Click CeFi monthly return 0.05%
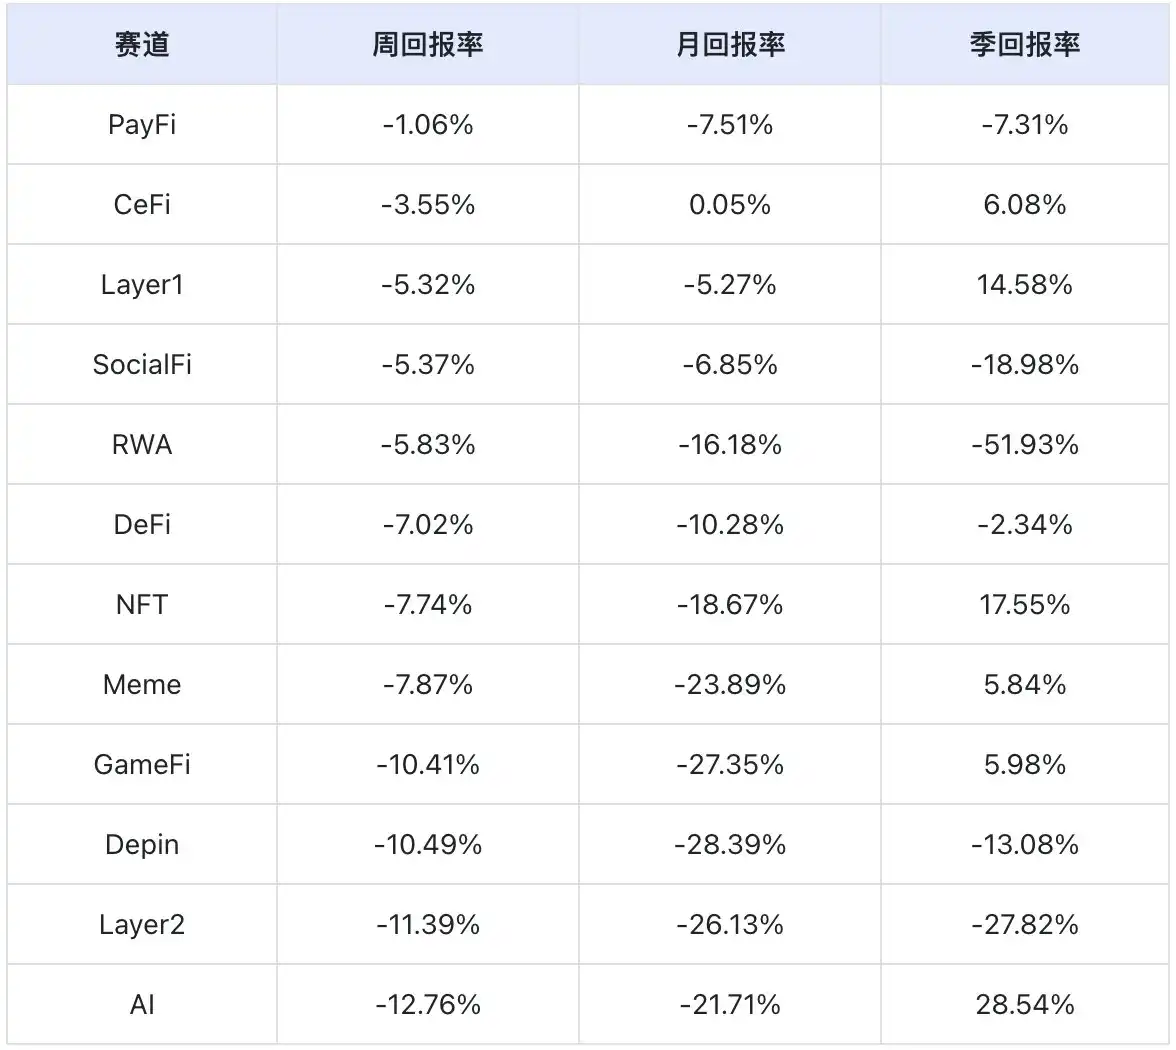 730,204
